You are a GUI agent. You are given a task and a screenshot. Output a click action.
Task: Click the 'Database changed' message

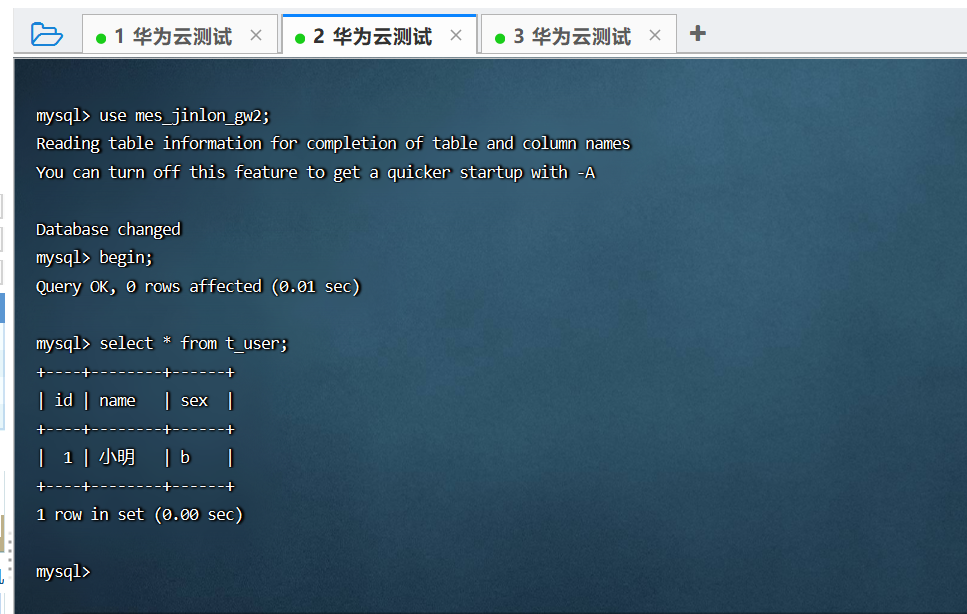pos(108,229)
